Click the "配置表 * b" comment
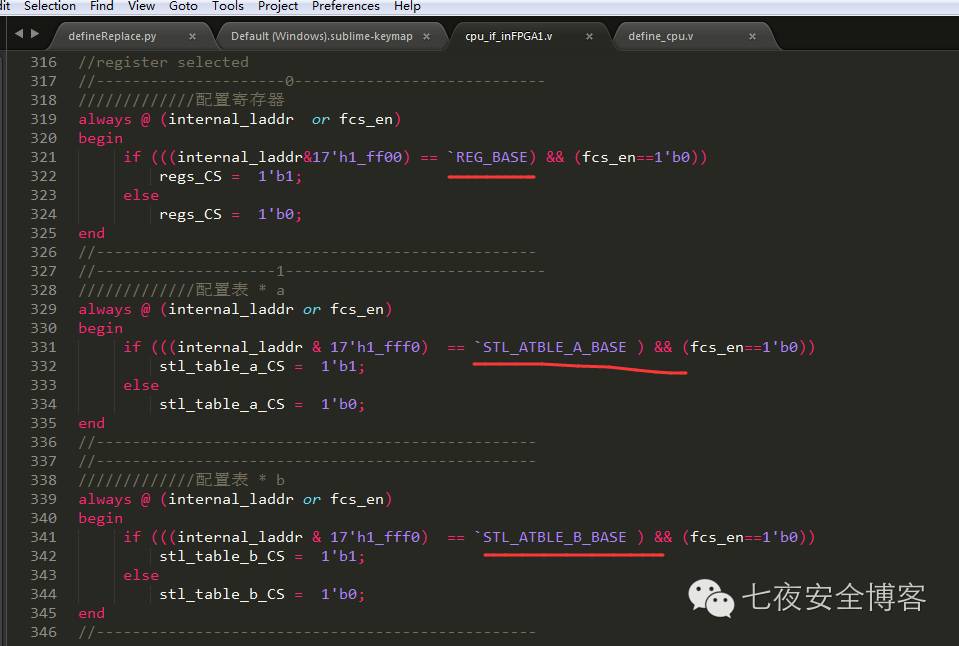Screen dimensions: 959x646 point(240,480)
